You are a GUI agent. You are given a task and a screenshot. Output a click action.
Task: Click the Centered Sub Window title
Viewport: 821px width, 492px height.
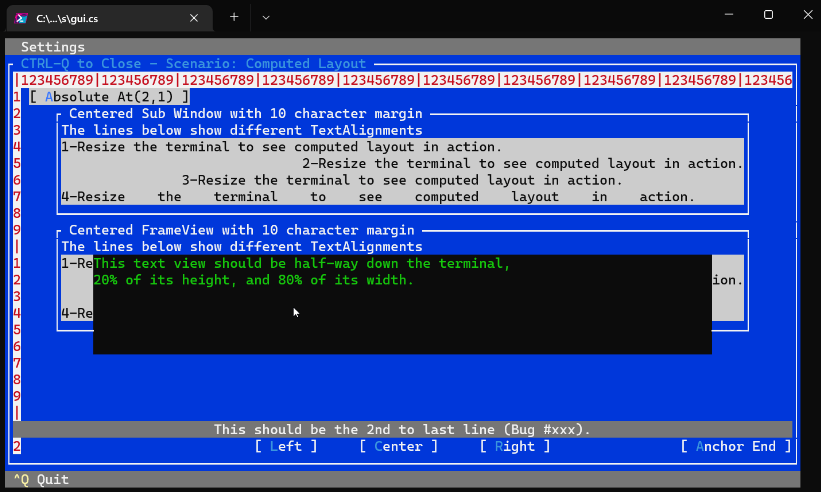pos(245,114)
